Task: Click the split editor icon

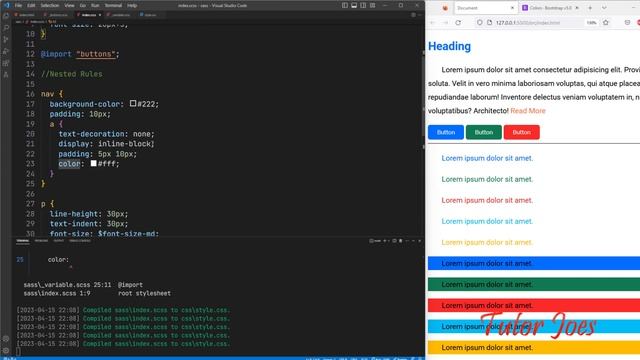Action: [x=413, y=15]
